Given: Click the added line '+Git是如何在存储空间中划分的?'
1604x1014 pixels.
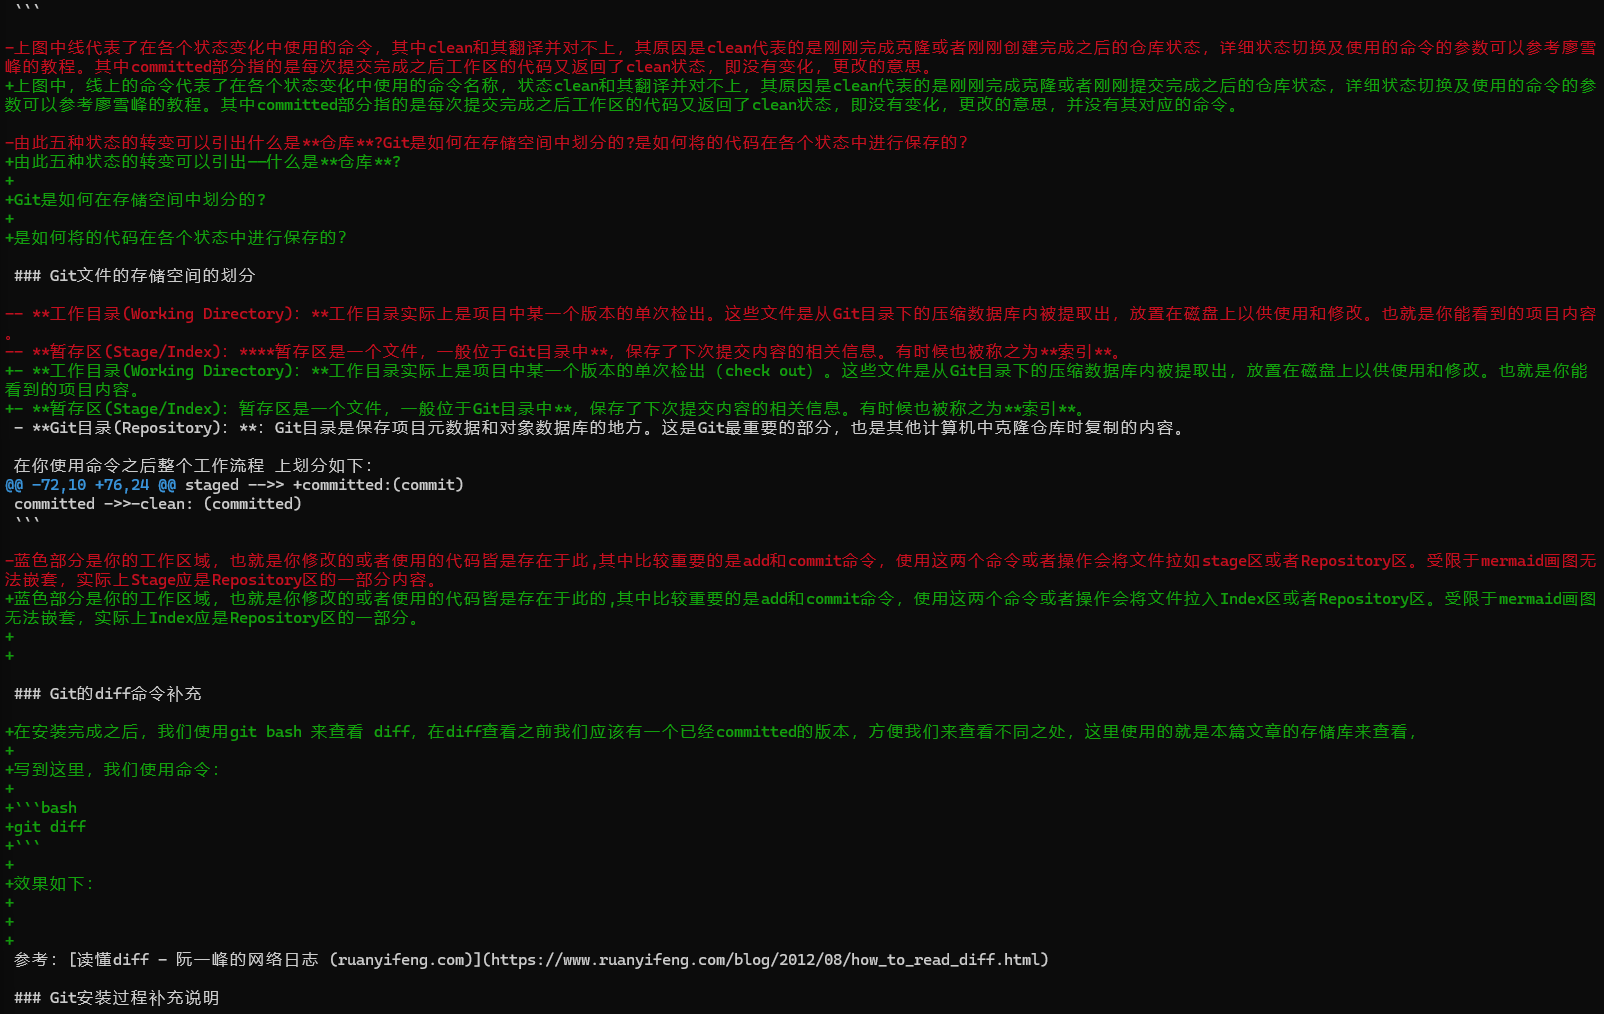Looking at the screenshot, I should pyautogui.click(x=136, y=199).
